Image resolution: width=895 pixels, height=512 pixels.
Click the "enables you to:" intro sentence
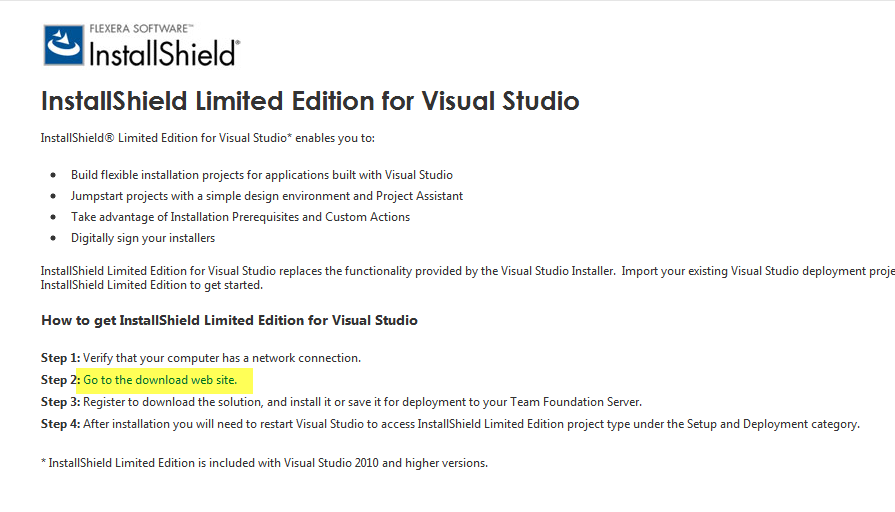(208, 137)
